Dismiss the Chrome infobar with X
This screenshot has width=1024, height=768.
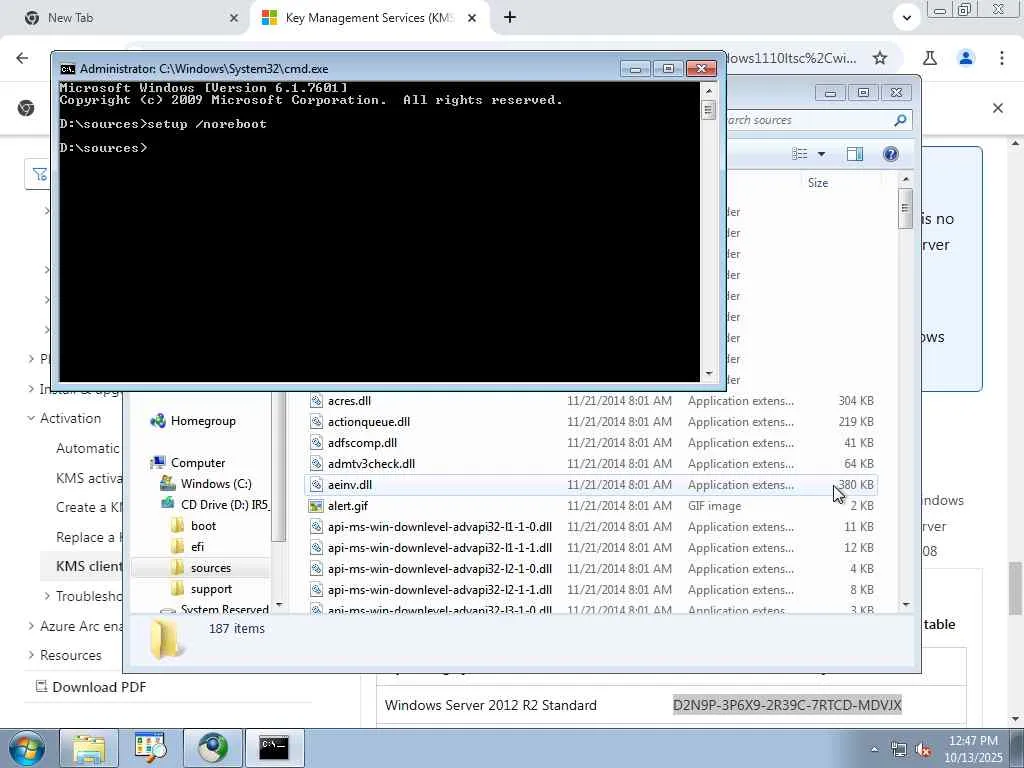998,108
